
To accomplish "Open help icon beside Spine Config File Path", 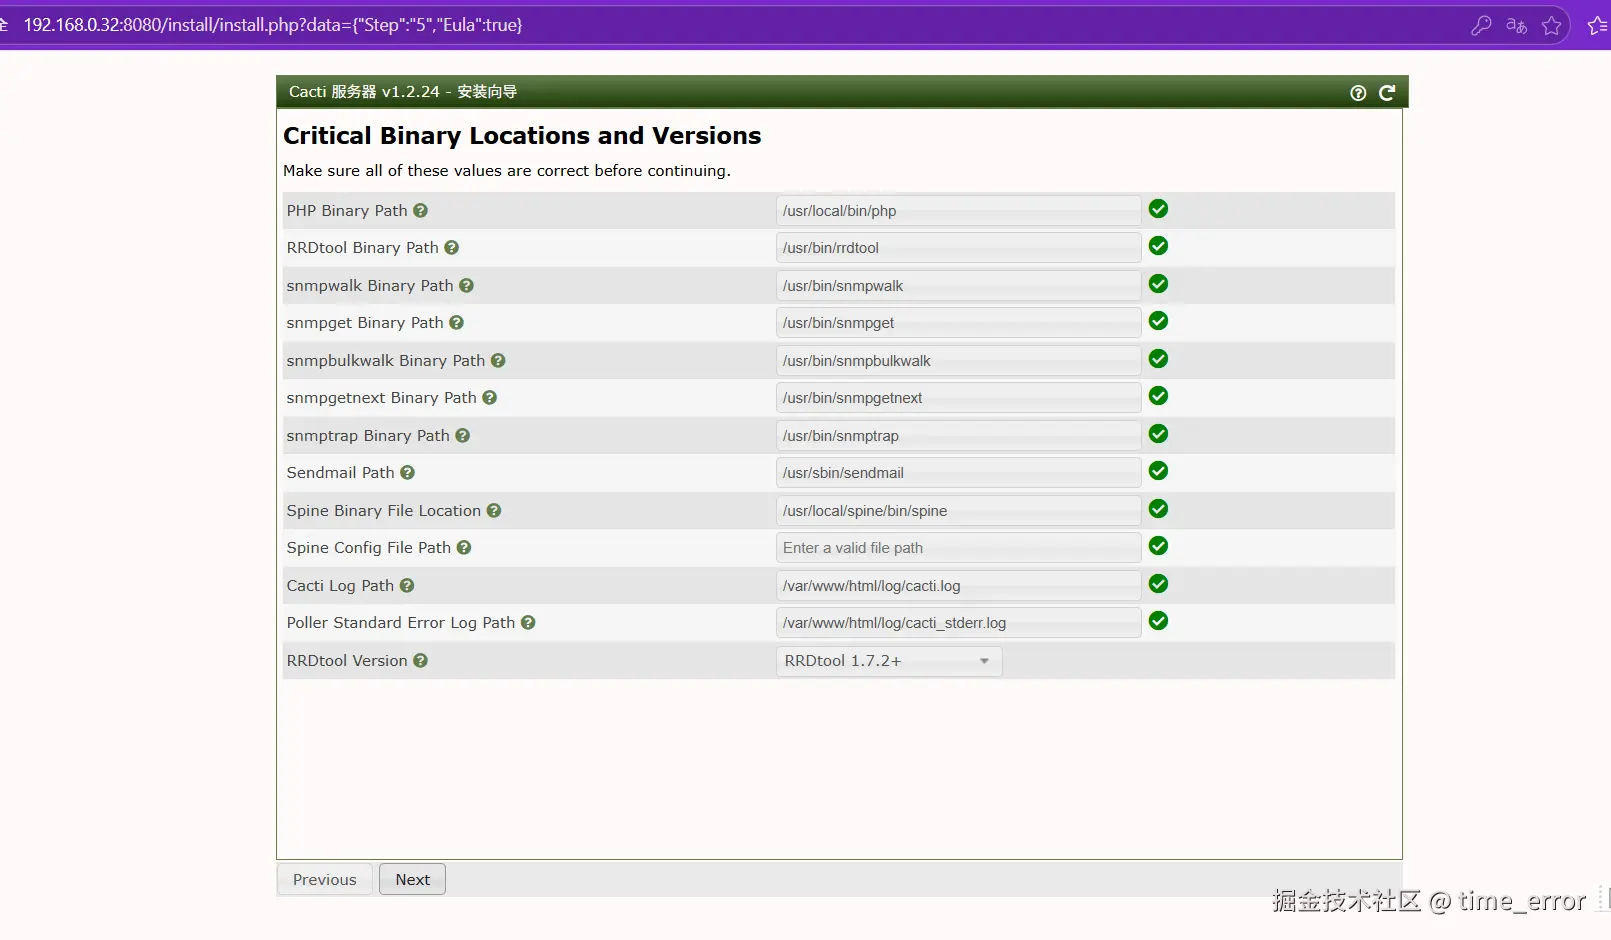I will [x=464, y=548].
